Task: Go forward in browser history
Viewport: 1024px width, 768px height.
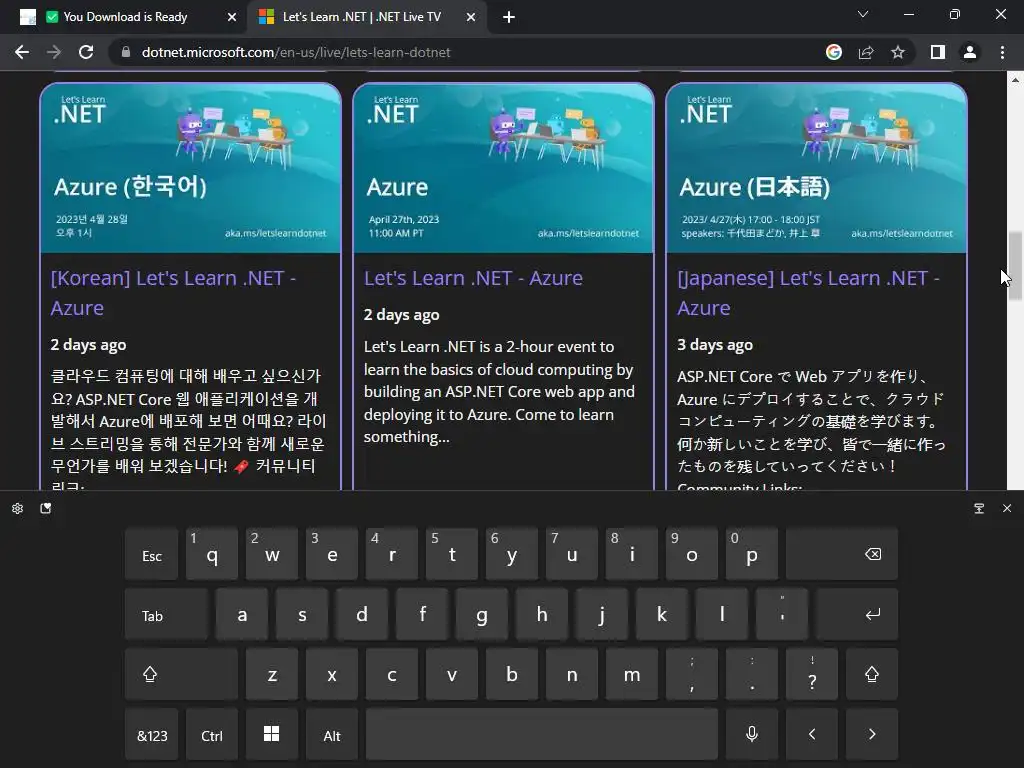Action: (54, 52)
